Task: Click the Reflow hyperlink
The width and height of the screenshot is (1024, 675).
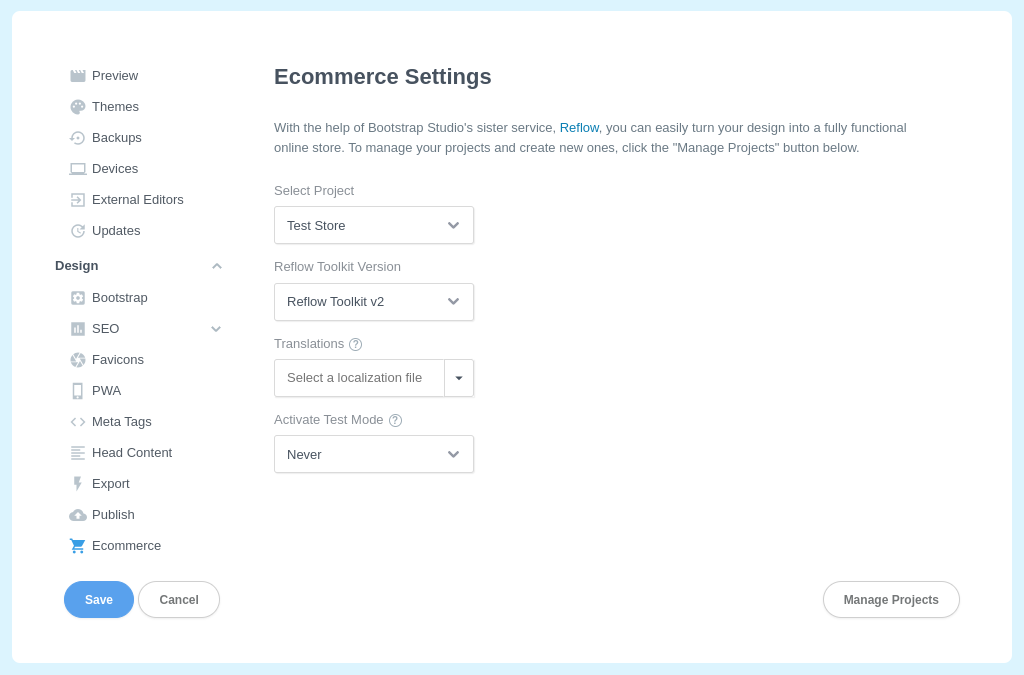Action: 579,127
